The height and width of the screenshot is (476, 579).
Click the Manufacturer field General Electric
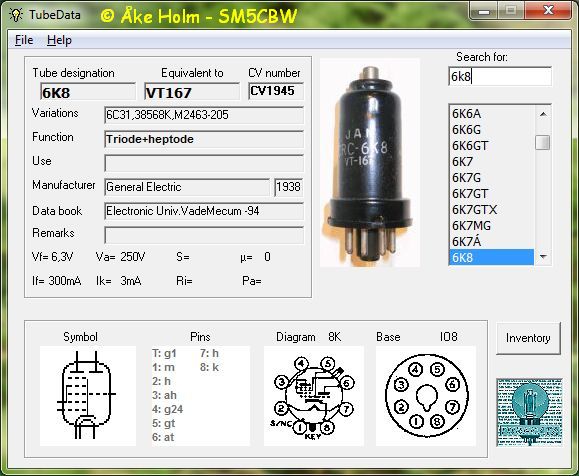pos(187,187)
